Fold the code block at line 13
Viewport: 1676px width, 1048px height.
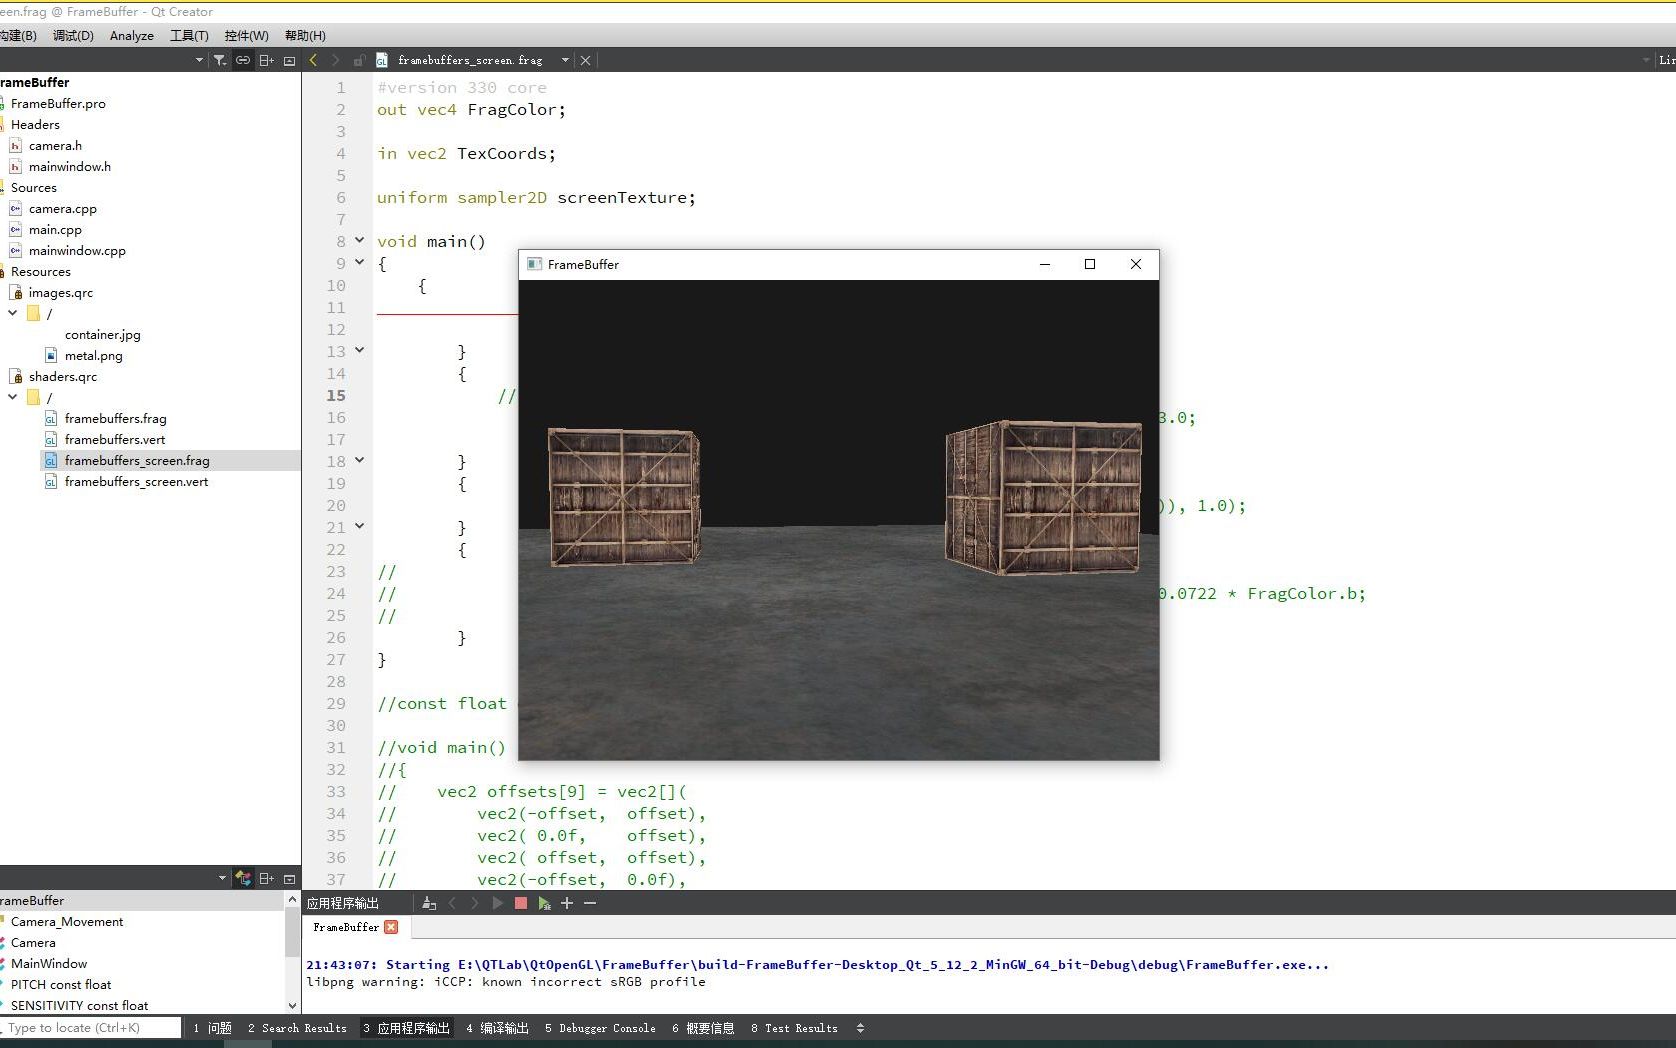click(360, 350)
